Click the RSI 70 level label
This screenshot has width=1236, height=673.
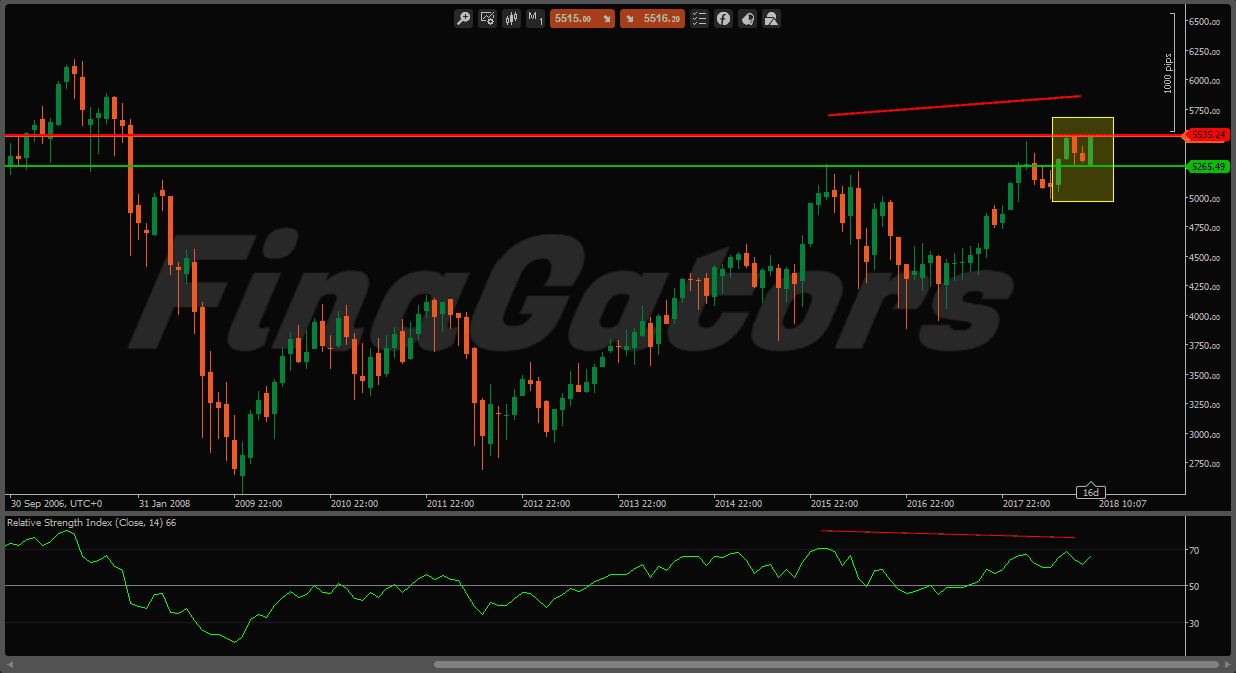tap(1194, 550)
